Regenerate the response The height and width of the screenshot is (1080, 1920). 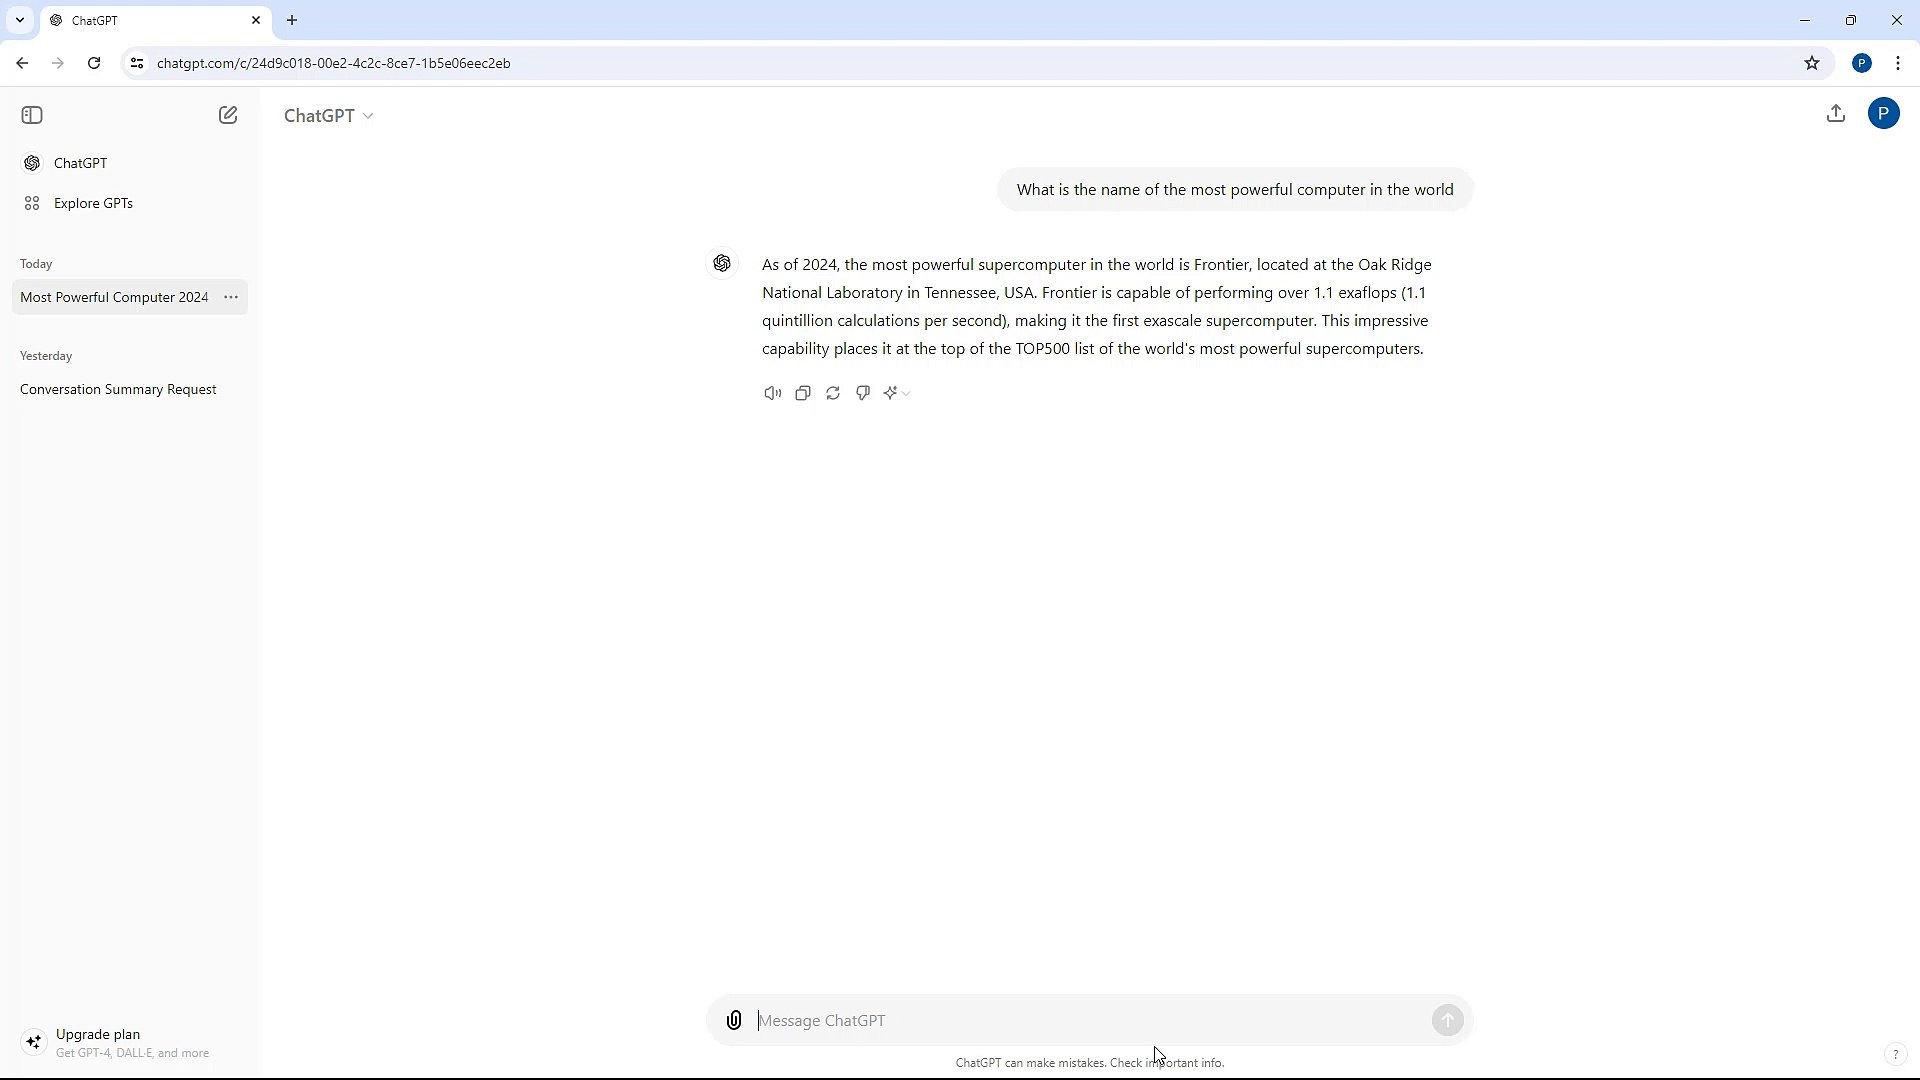pos(832,392)
